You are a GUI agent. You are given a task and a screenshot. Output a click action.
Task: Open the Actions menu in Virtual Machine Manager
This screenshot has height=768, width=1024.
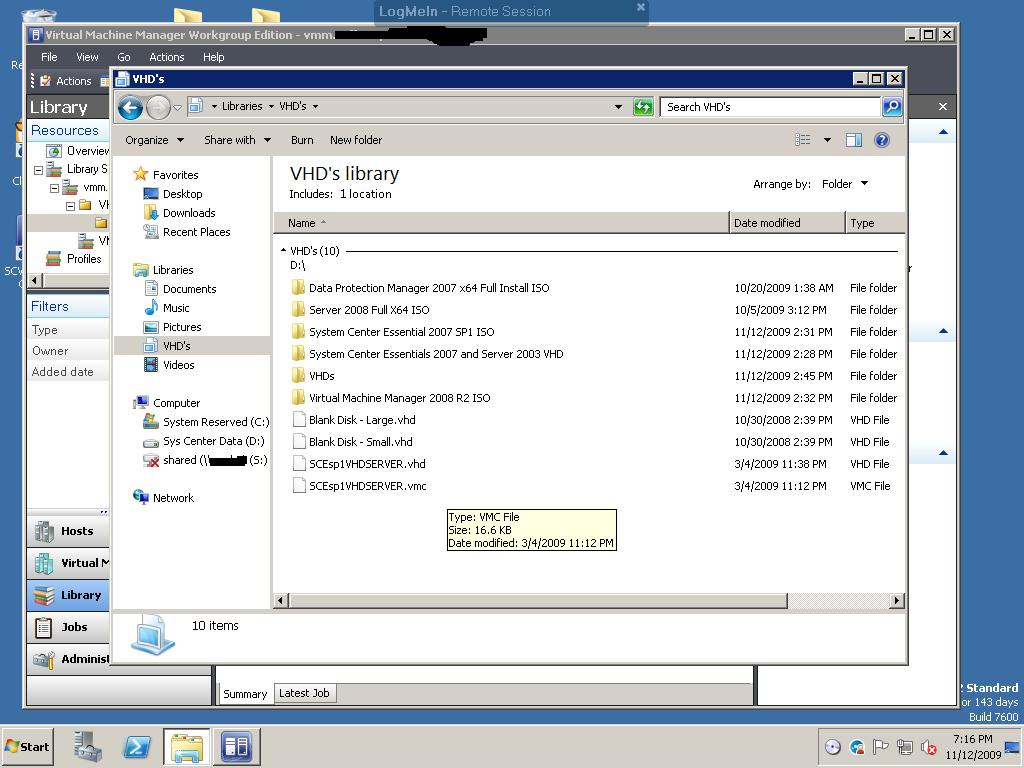[x=166, y=57]
